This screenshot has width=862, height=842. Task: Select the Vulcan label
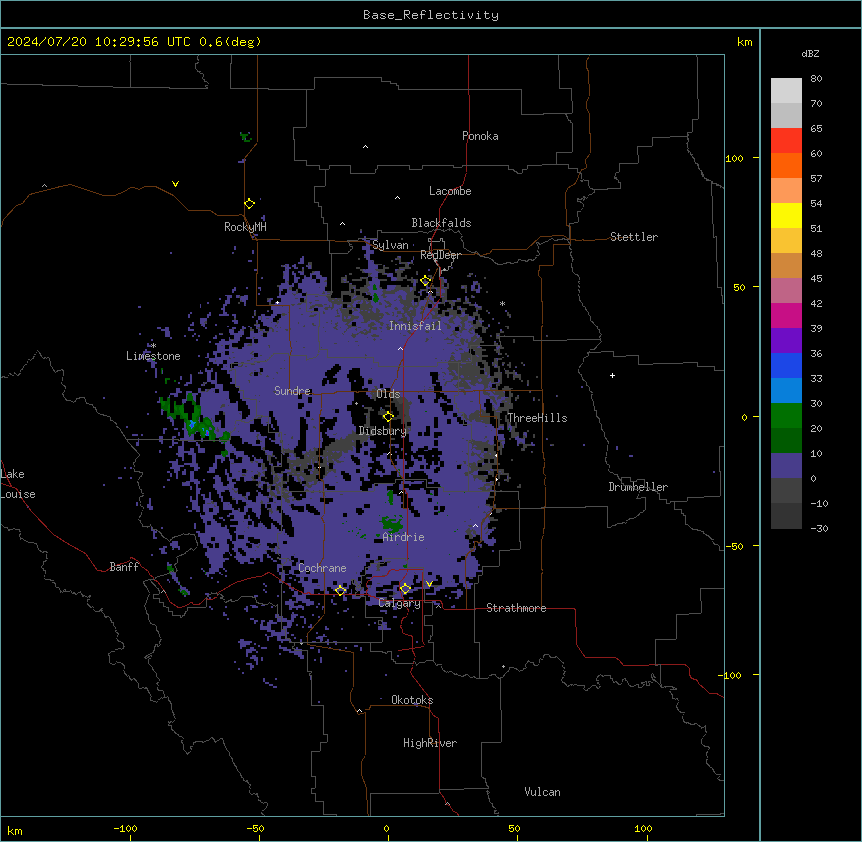pyautogui.click(x=543, y=792)
